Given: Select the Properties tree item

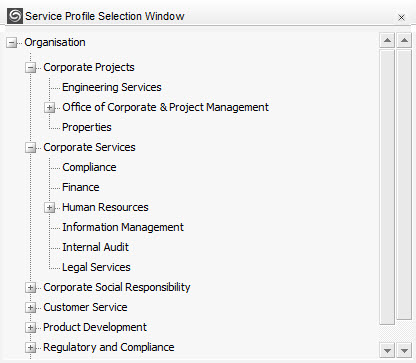Looking at the screenshot, I should coord(87,127).
